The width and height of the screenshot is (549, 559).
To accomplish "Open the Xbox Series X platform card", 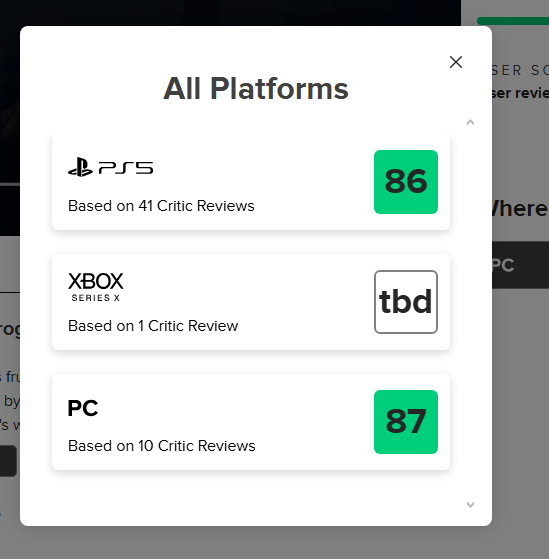I will pos(251,302).
